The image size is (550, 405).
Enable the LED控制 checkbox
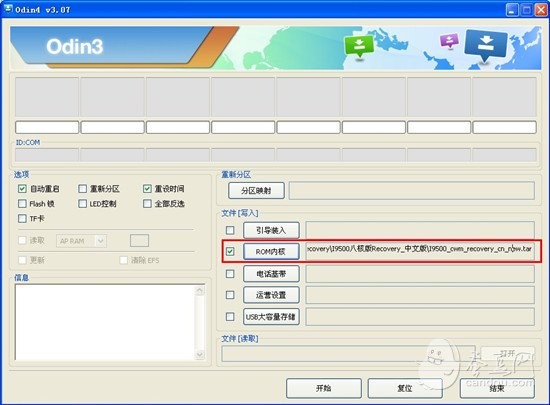[x=82, y=203]
